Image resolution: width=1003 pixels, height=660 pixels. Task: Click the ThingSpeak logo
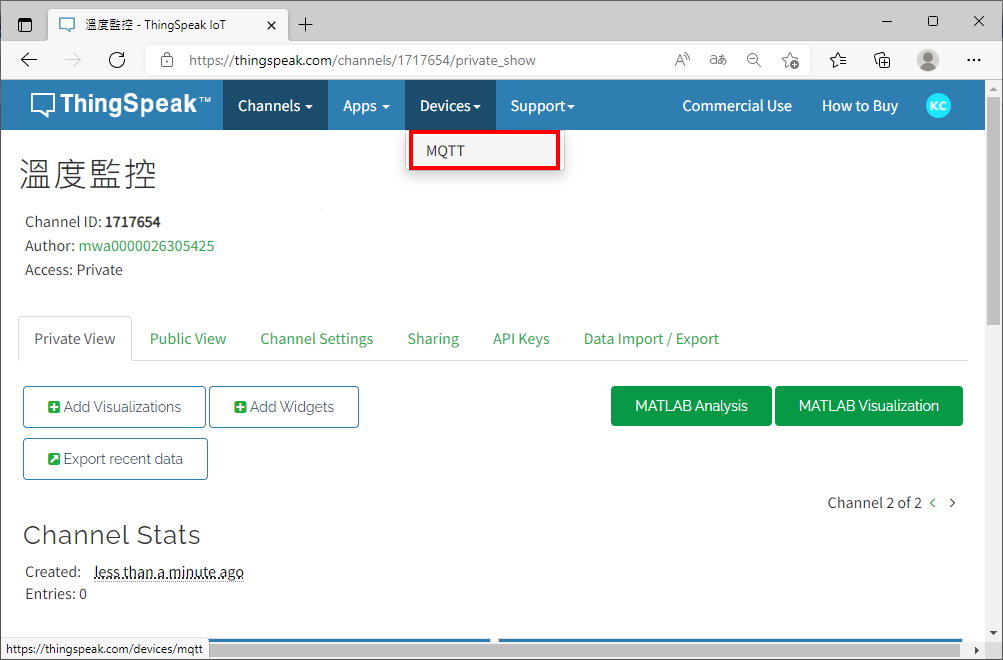pos(120,104)
